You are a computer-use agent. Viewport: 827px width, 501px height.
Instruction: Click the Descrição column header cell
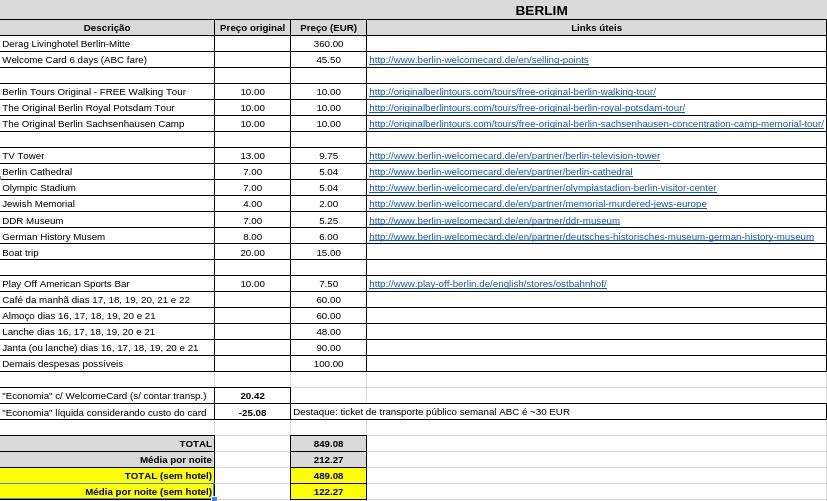107,28
